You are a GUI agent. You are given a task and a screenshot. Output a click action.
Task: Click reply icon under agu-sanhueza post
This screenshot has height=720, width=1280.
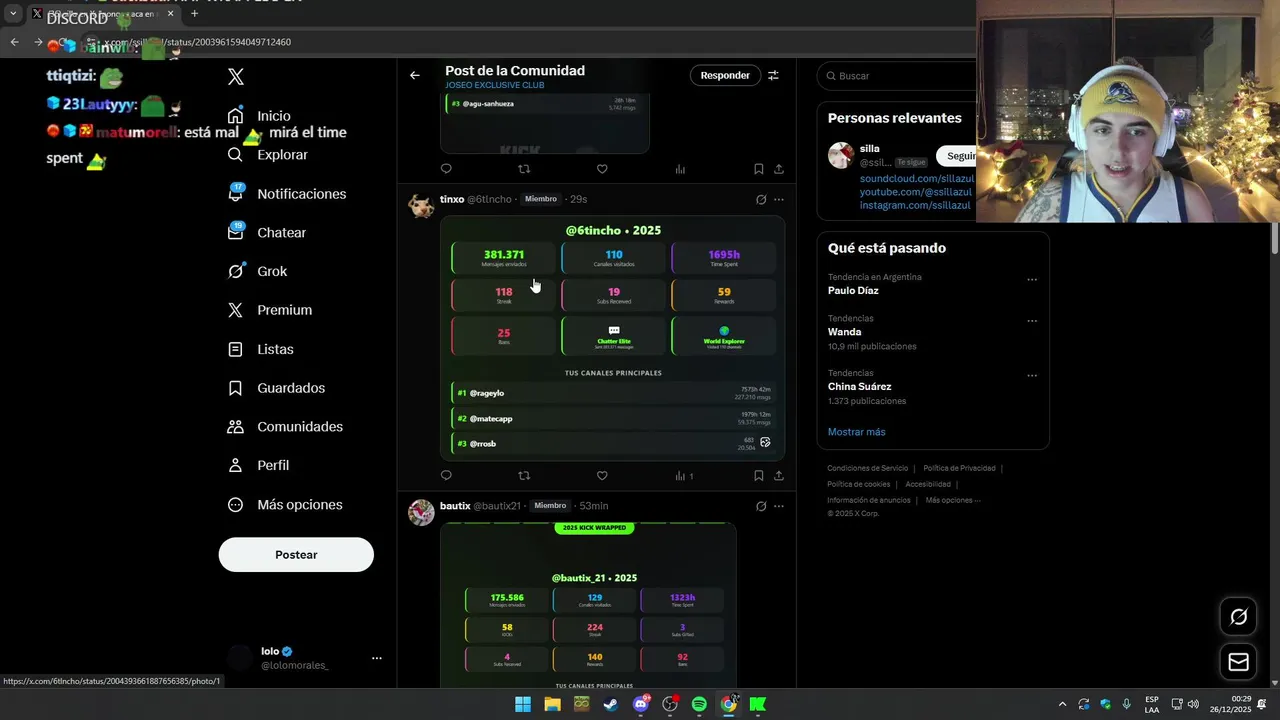click(x=446, y=169)
